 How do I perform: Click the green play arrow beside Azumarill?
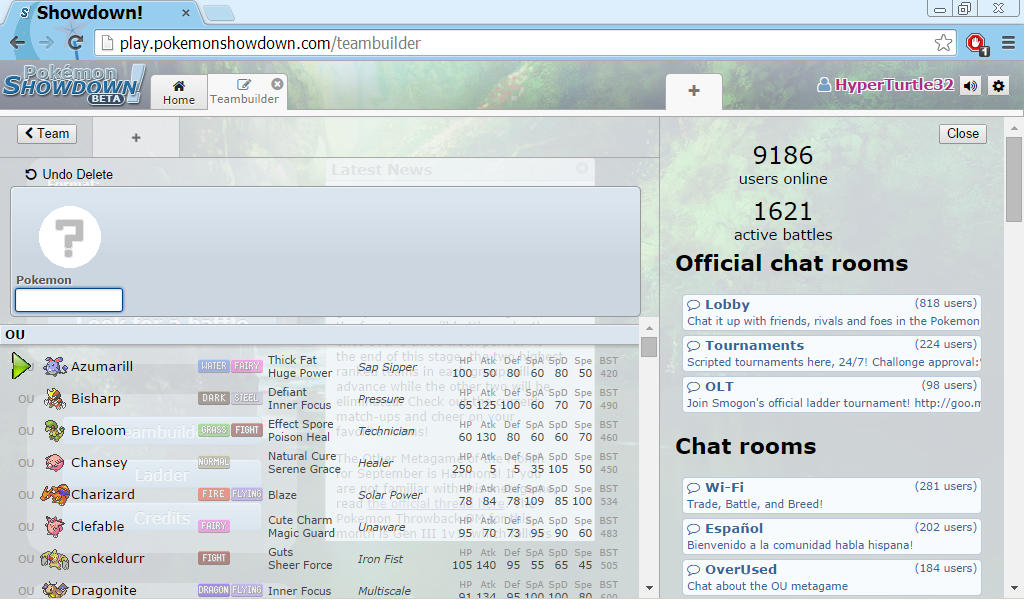click(x=21, y=366)
